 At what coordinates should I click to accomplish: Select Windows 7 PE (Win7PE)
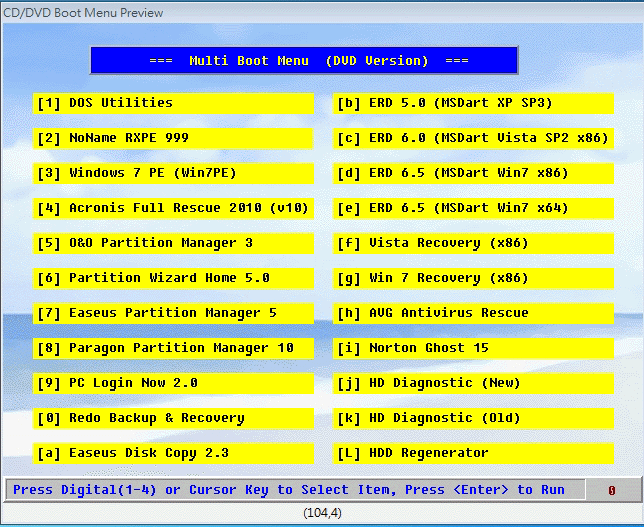pos(173,173)
